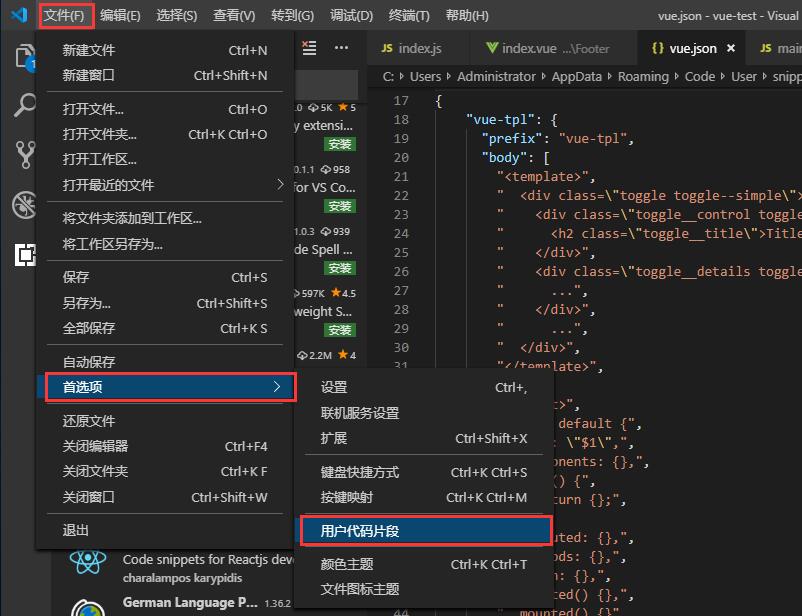
Task: Click 退出 in the file menu
Action: [165, 530]
